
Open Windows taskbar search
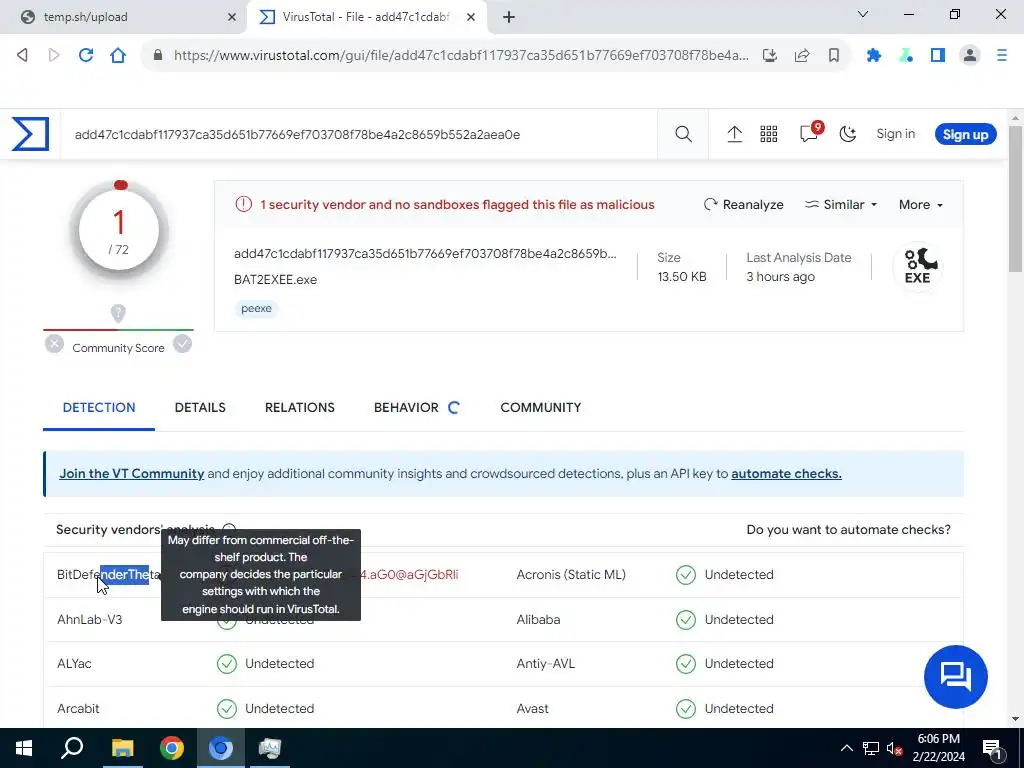(72, 748)
